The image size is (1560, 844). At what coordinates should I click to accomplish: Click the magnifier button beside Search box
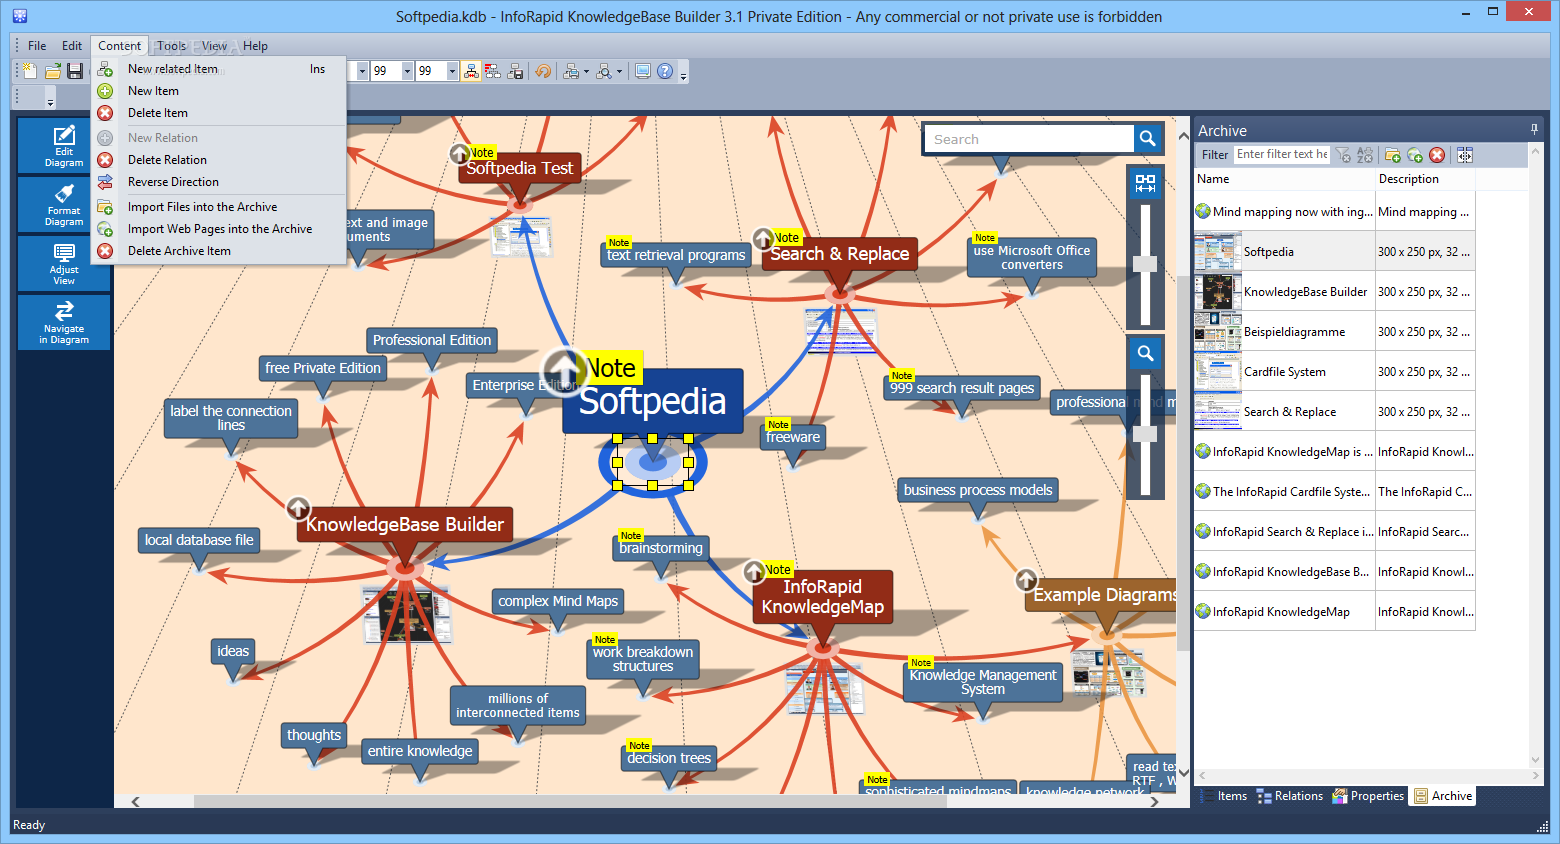point(1147,139)
